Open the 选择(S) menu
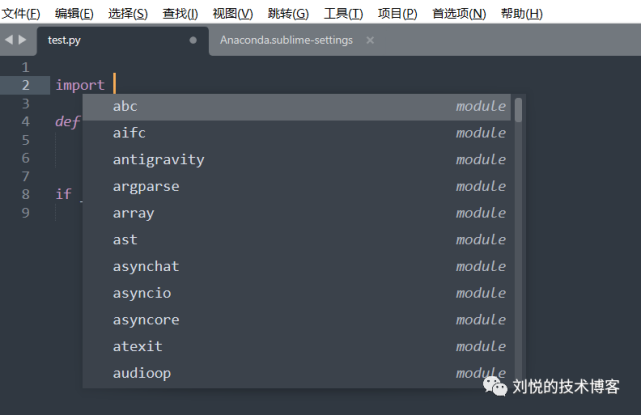This screenshot has width=641, height=415. click(128, 13)
